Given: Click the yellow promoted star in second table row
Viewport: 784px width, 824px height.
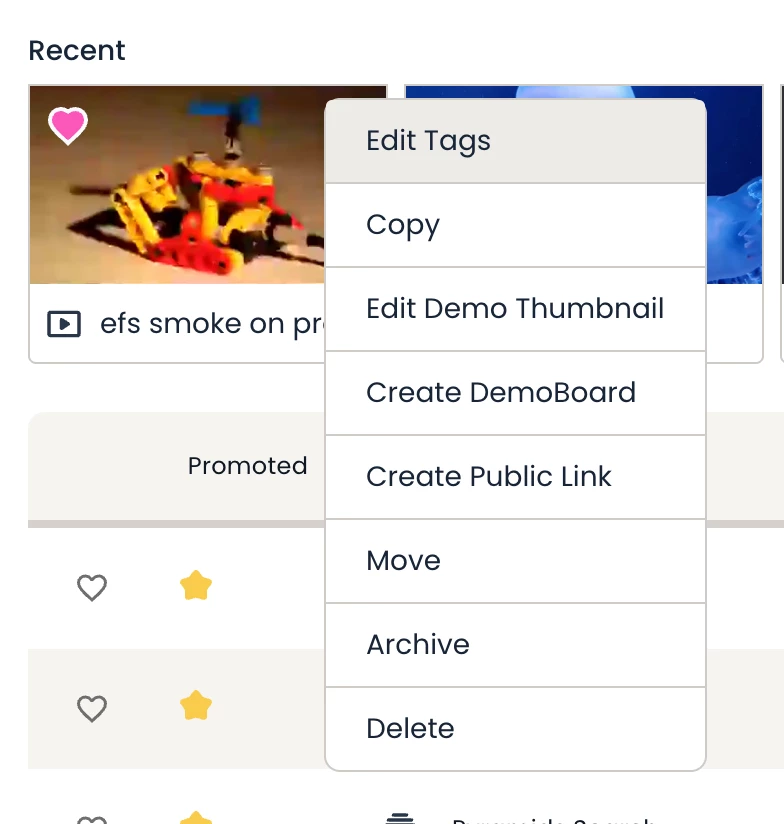Looking at the screenshot, I should pos(196,708).
